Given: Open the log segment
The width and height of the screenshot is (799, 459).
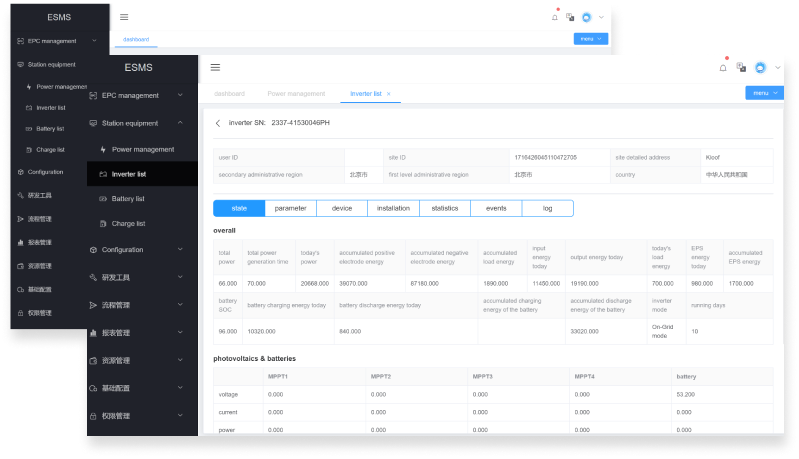Looking at the screenshot, I should click(x=548, y=208).
